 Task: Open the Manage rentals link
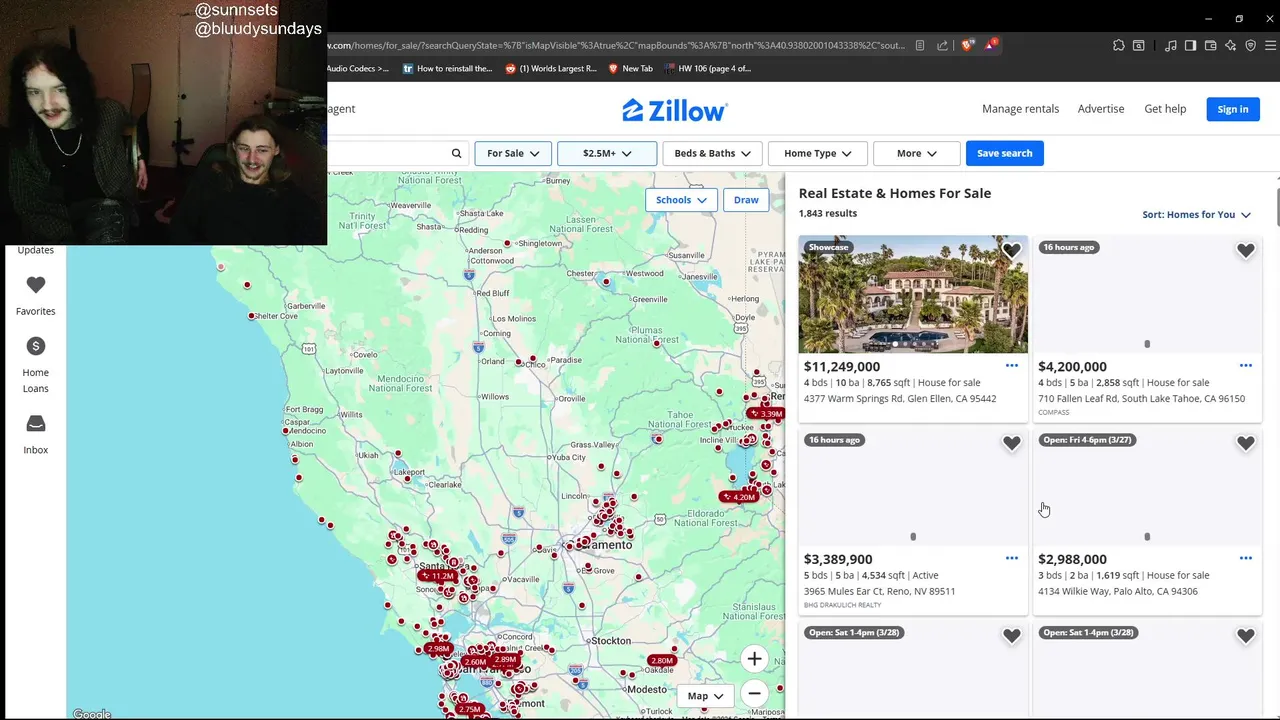[x=1020, y=109]
